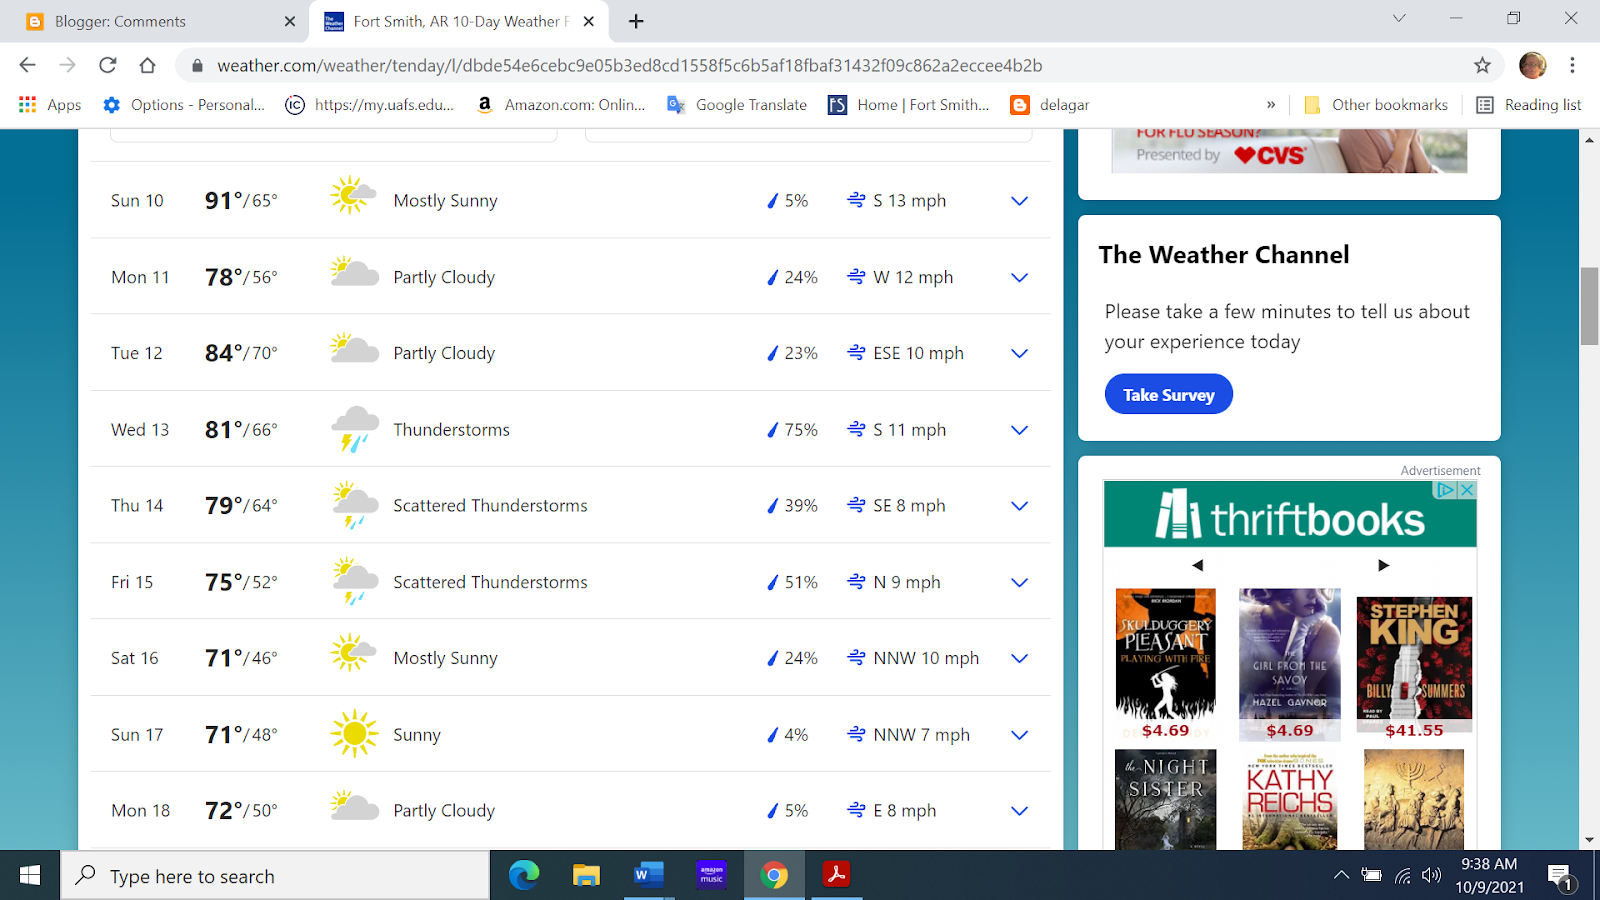Close the Blogger: Comments tab
Screen dimensions: 1600x900
tap(290, 21)
